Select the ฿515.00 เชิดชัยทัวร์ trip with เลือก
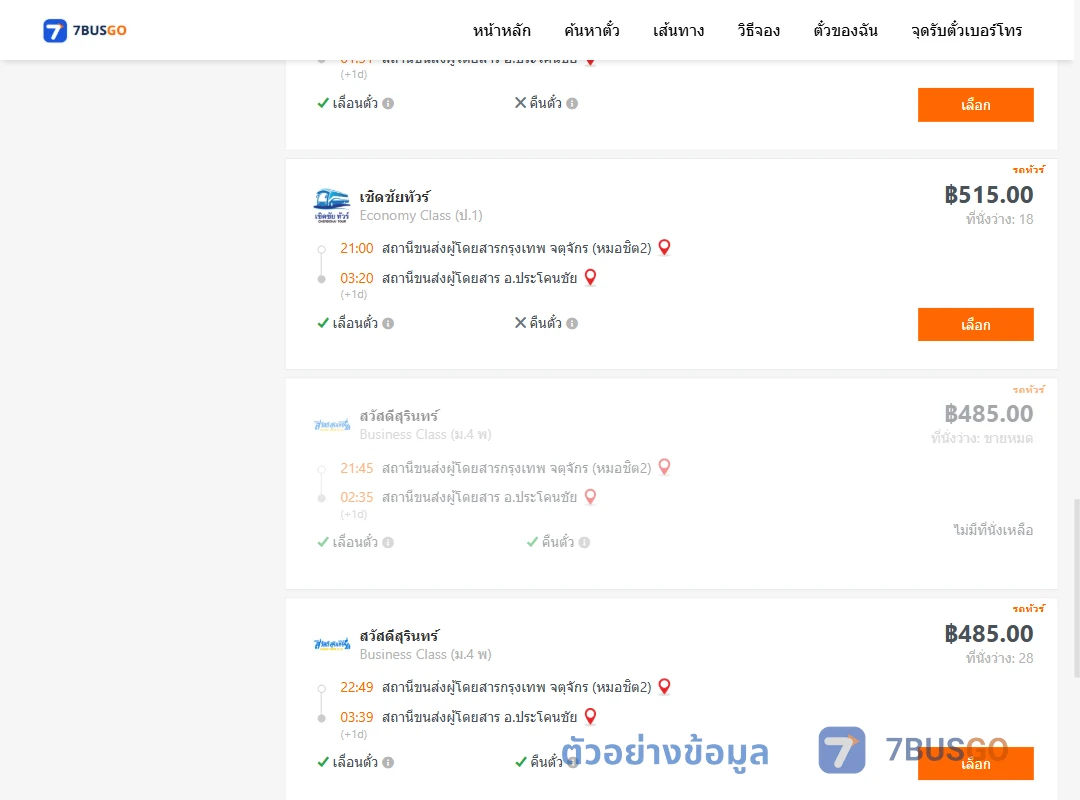Screen dimensions: 1080x800 (975, 325)
